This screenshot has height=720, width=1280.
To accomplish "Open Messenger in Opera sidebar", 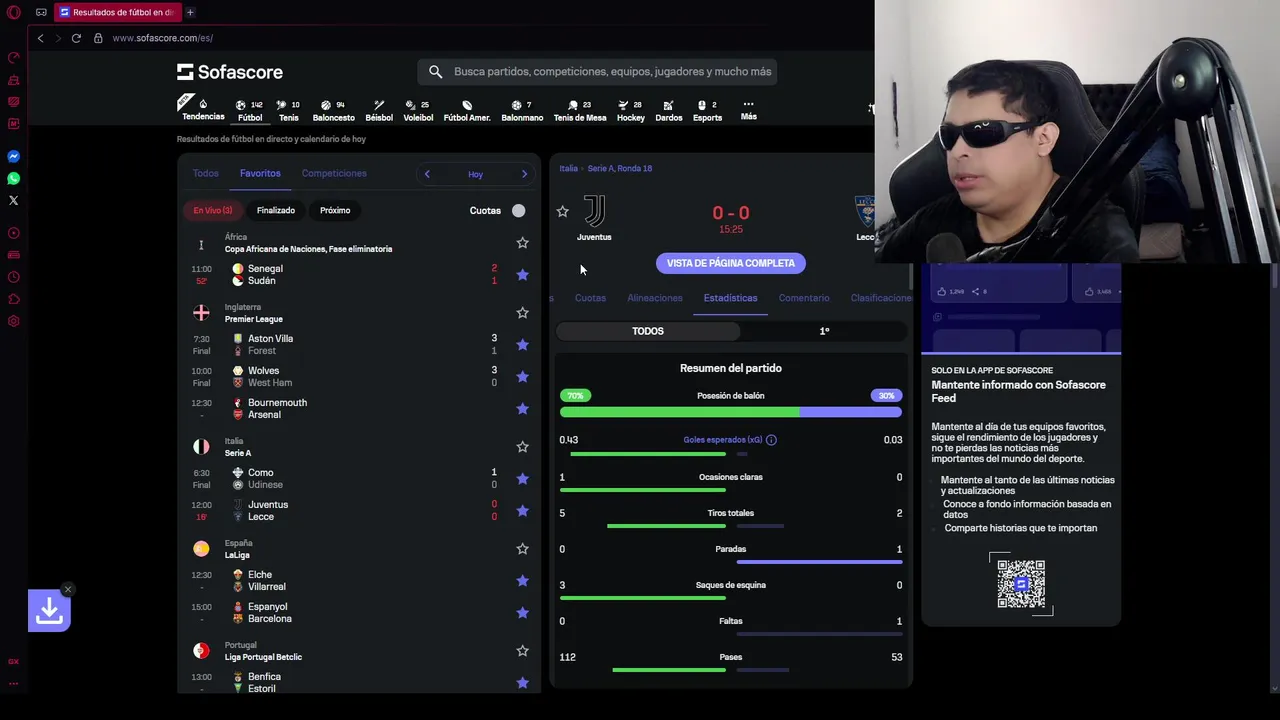I will tap(14, 156).
